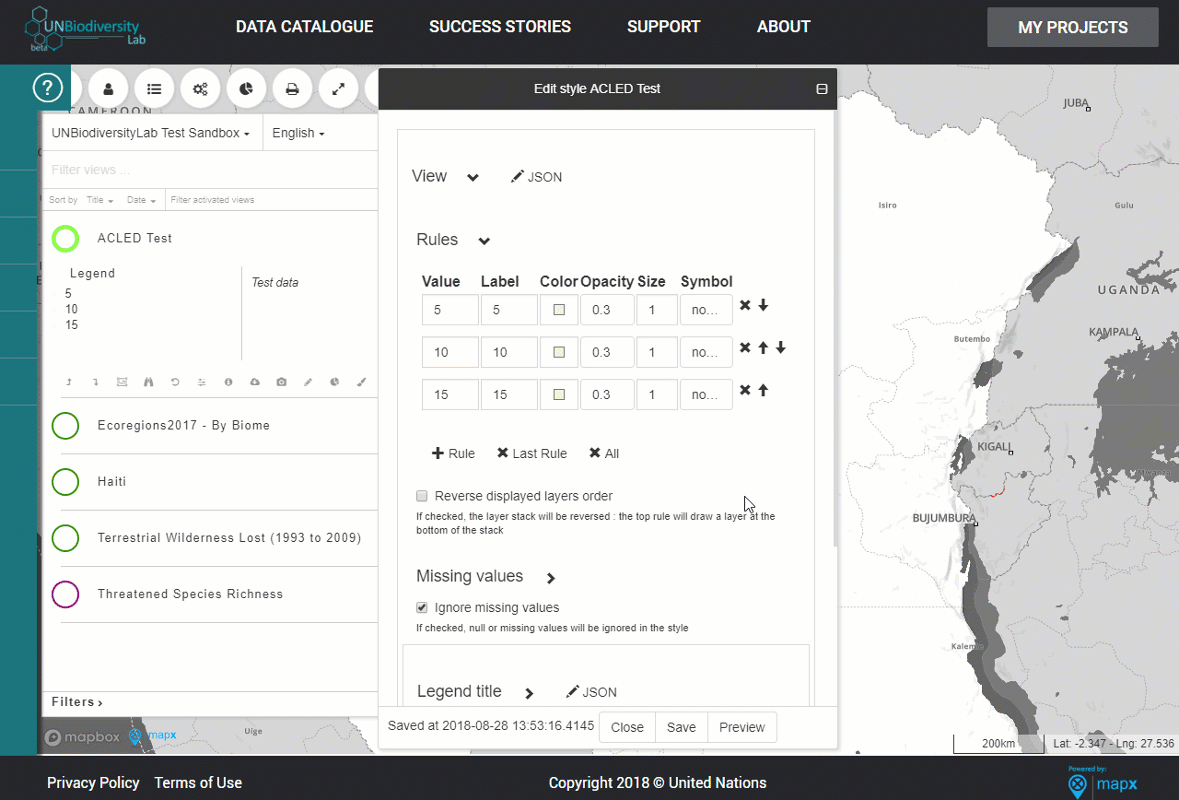Screen dimensions: 1179x800
Task: Click the user profile toolbar button
Action: point(108,89)
